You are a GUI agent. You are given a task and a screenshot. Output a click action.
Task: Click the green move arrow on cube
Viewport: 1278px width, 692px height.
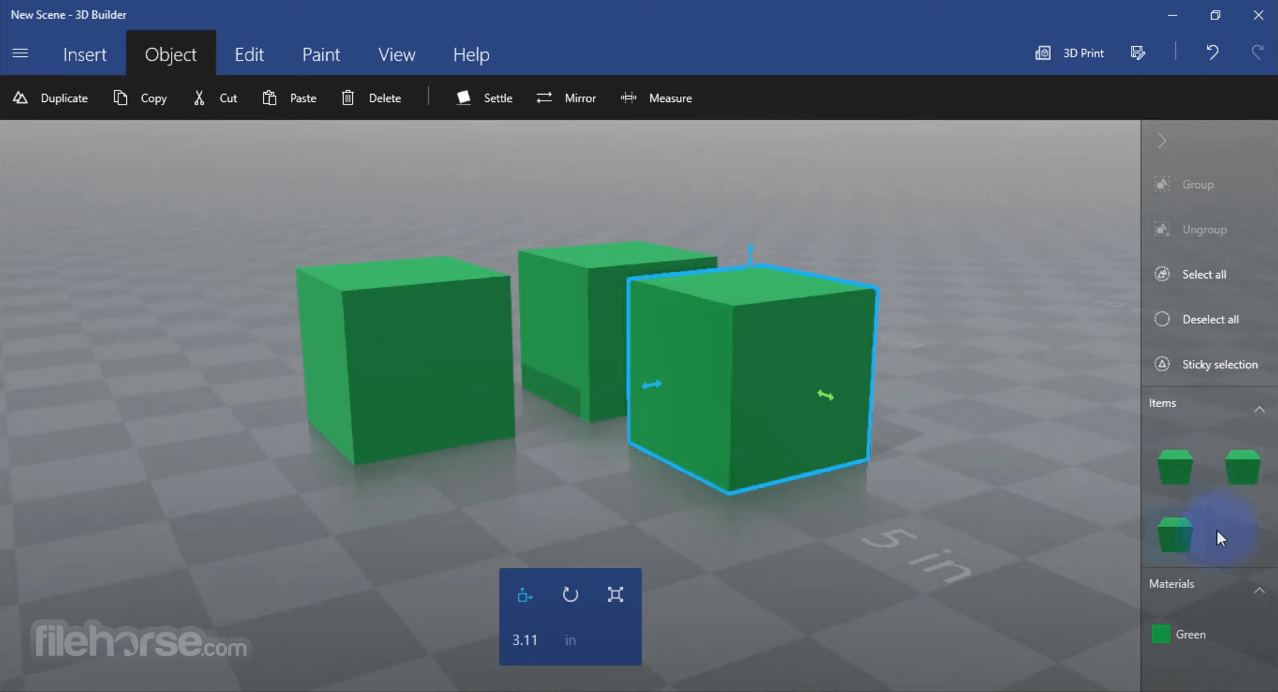(825, 395)
